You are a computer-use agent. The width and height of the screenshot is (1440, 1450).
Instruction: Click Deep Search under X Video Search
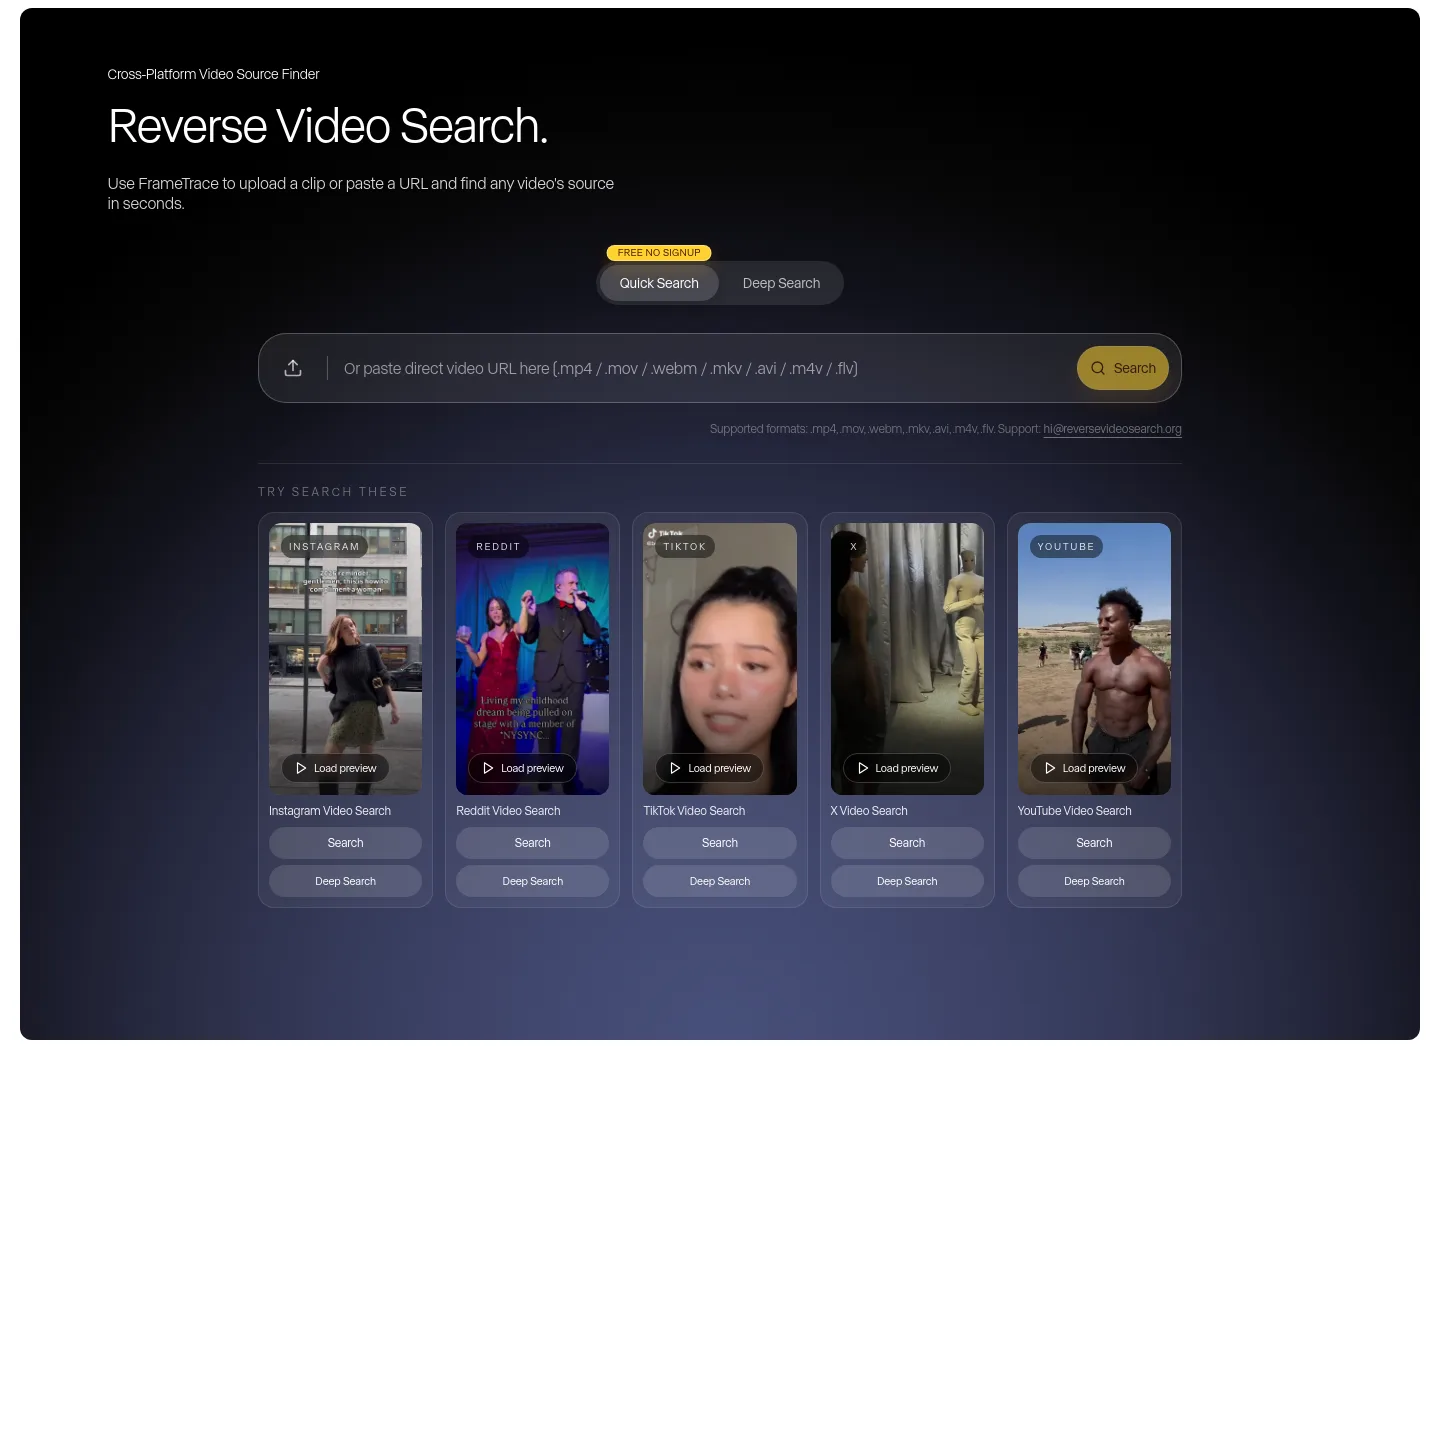pos(907,881)
